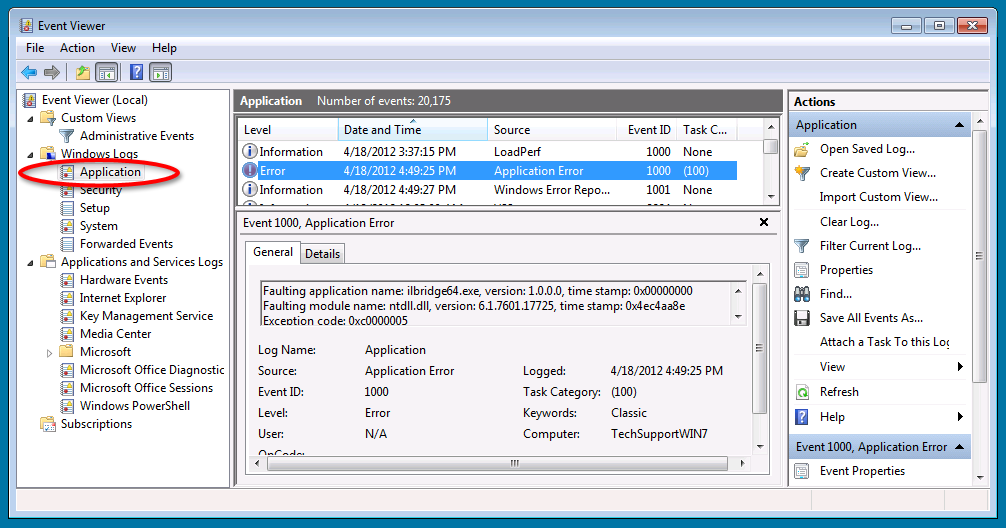Click the horizontal scrollbar in event details
Screen dimensions: 1006x528
tap(498, 463)
